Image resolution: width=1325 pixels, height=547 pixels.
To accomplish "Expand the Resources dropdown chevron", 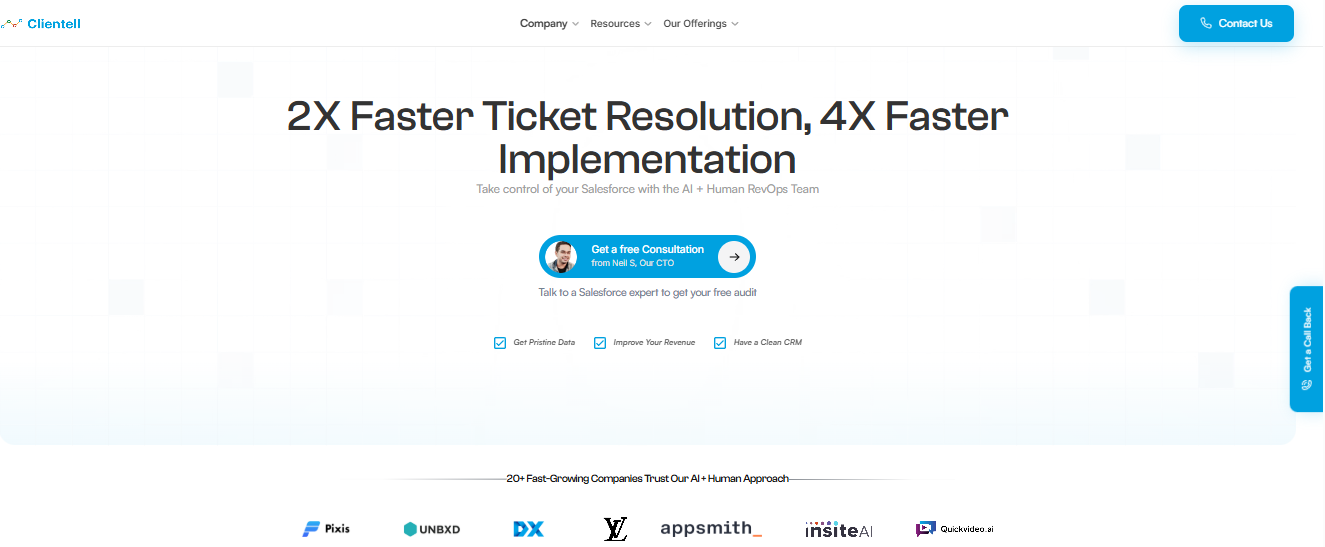I will pyautogui.click(x=648, y=24).
